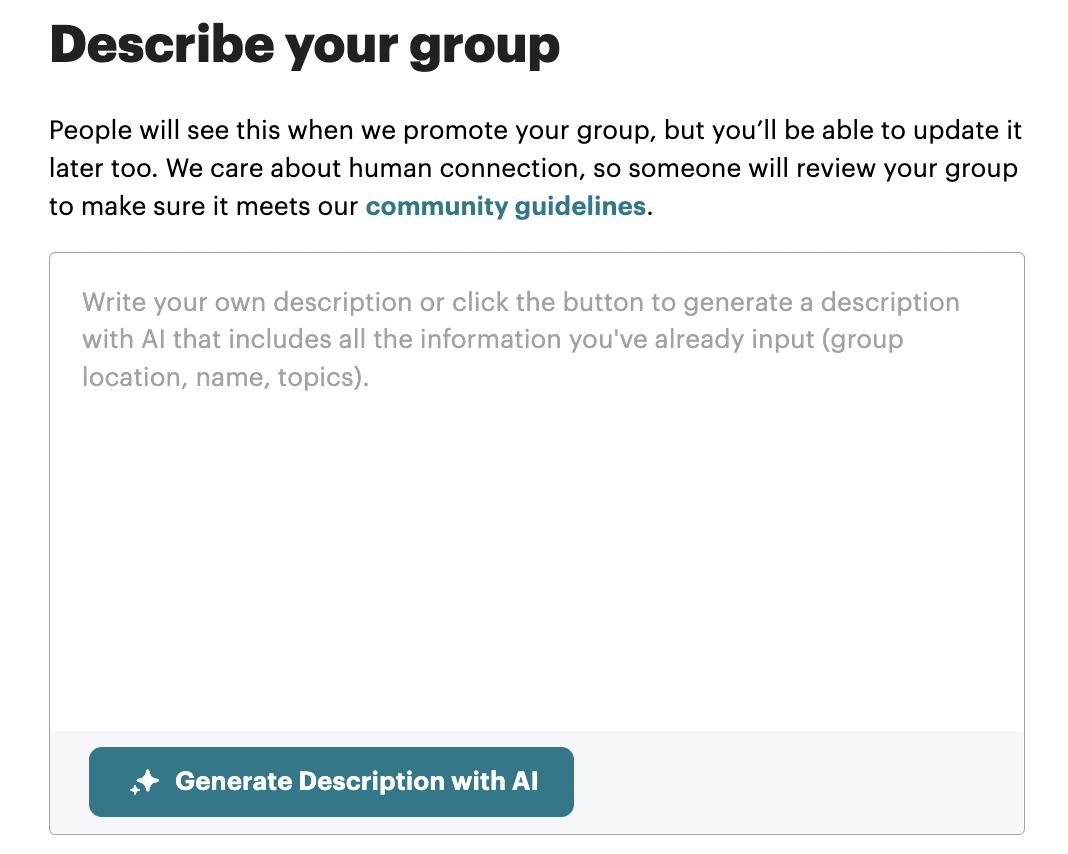Click the word 'guidelines' in the teal link

click(580, 206)
